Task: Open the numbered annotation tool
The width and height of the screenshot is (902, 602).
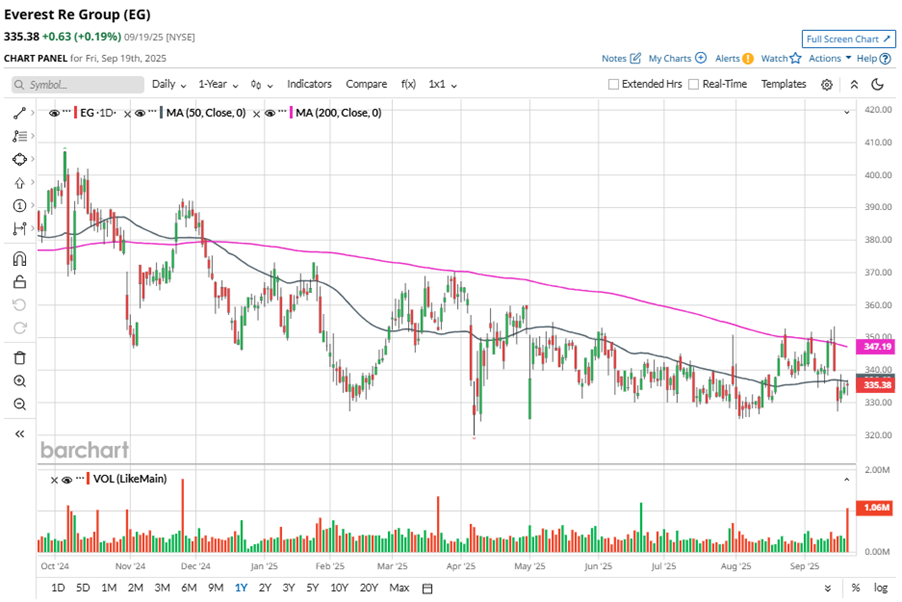Action: [x=20, y=205]
